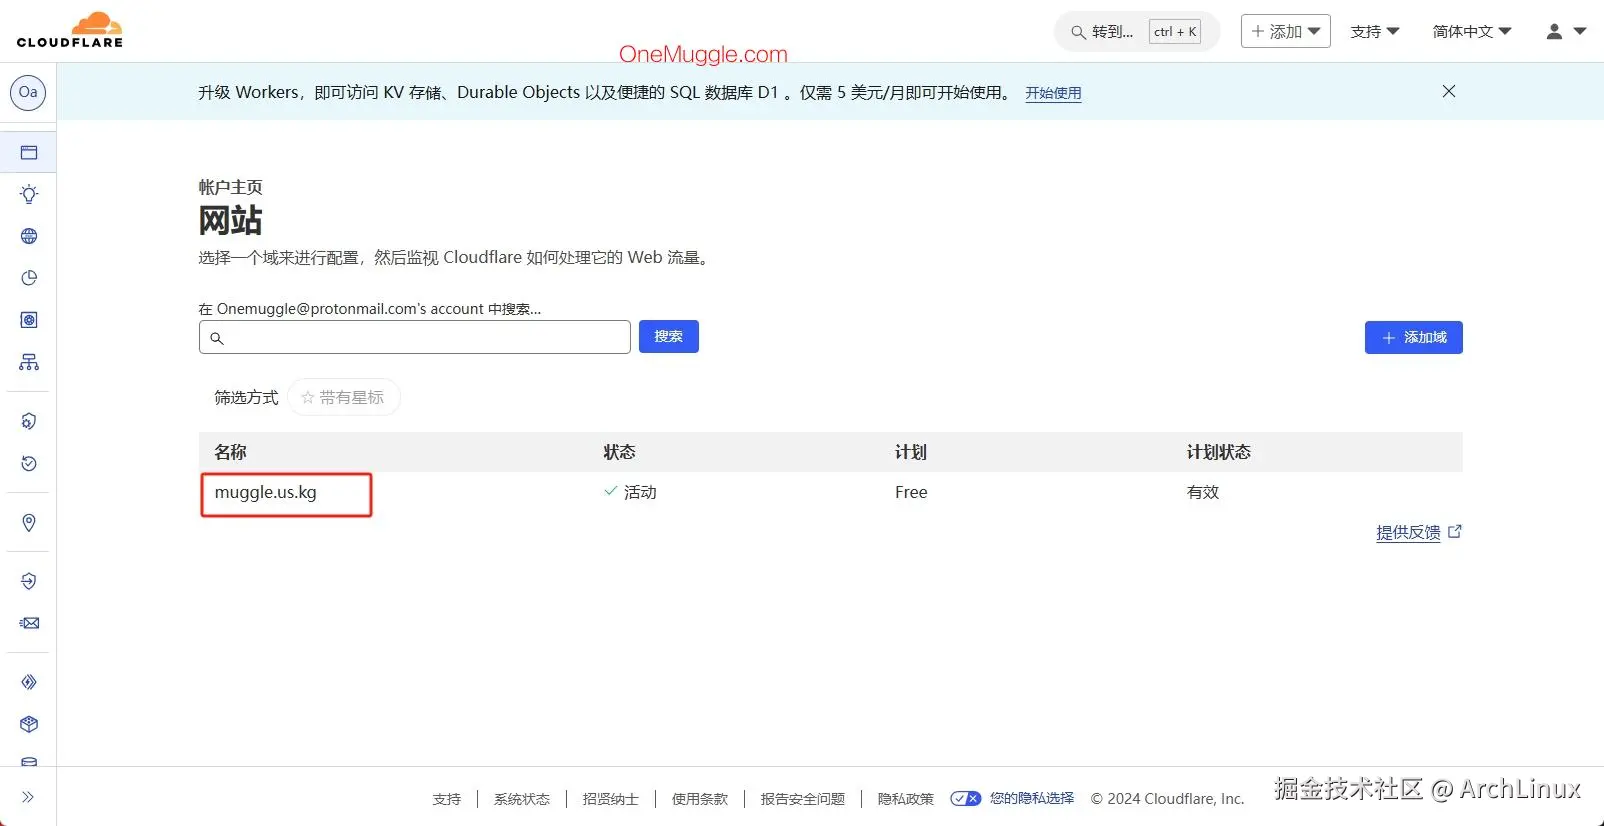Open the lightbulb Discover sidebar icon
The image size is (1604, 826).
coord(29,194)
